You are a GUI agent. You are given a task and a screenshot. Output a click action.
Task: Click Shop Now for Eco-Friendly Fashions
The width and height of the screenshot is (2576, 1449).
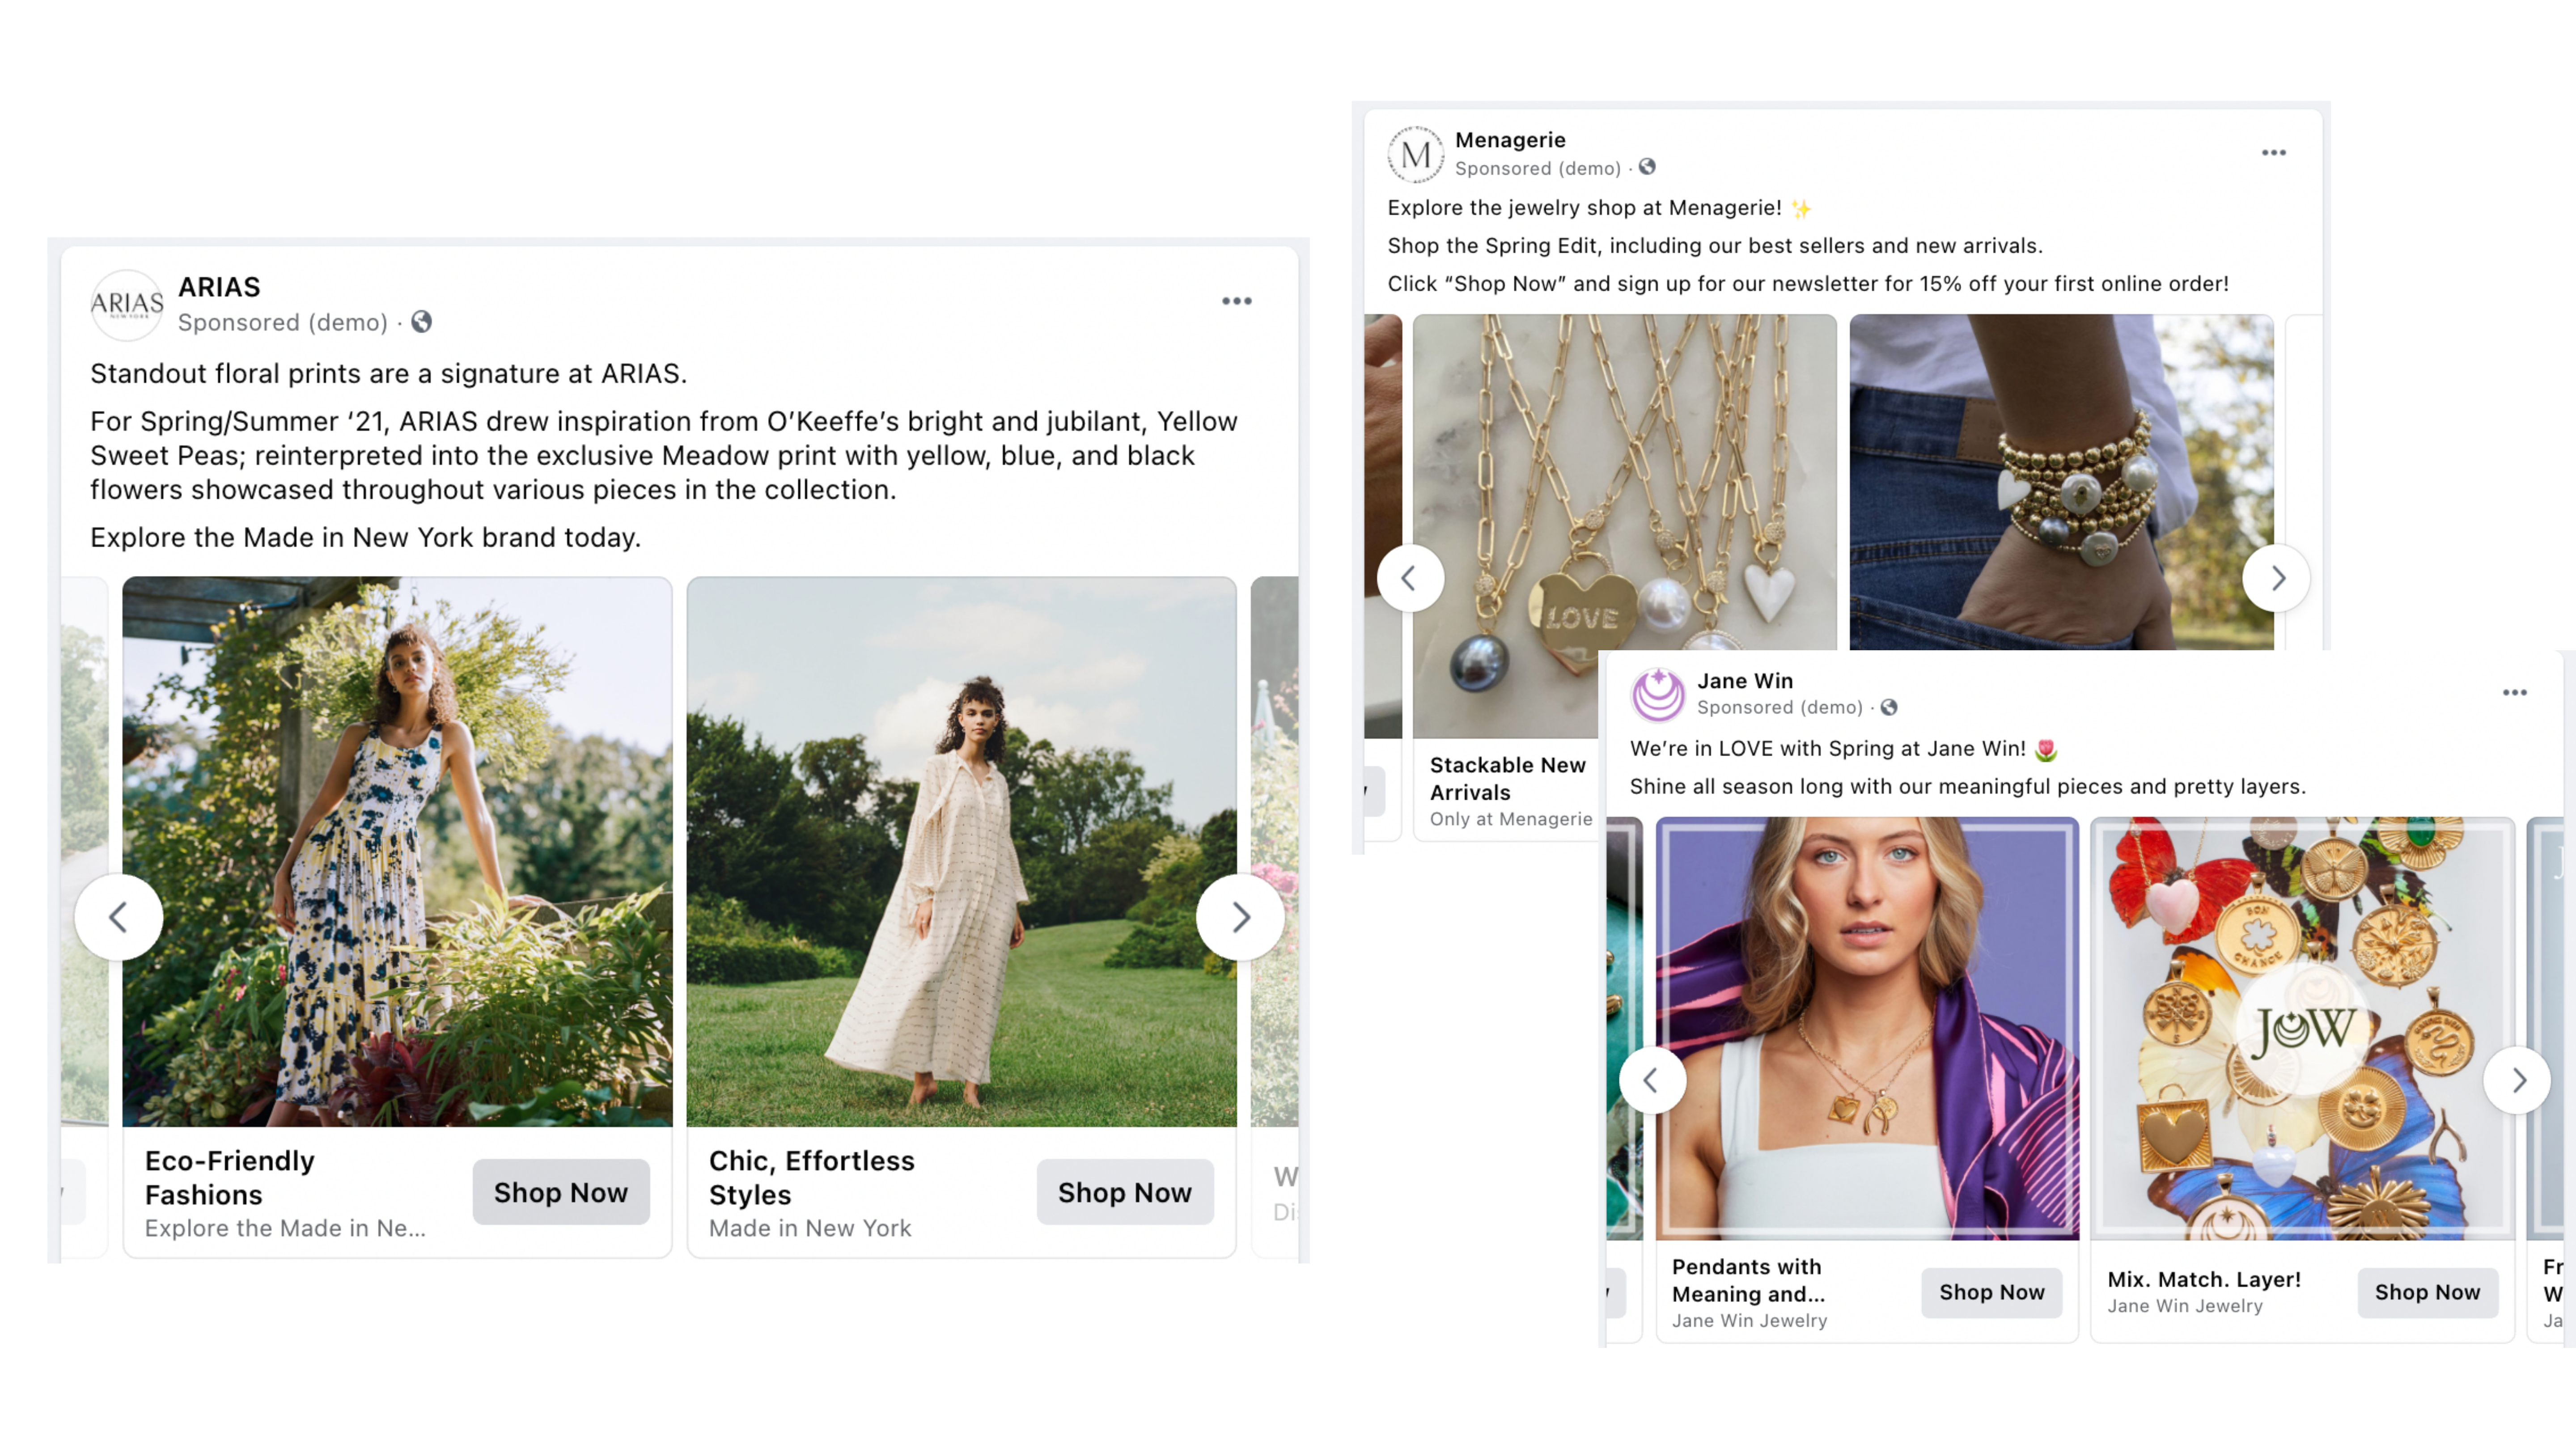click(x=561, y=1192)
